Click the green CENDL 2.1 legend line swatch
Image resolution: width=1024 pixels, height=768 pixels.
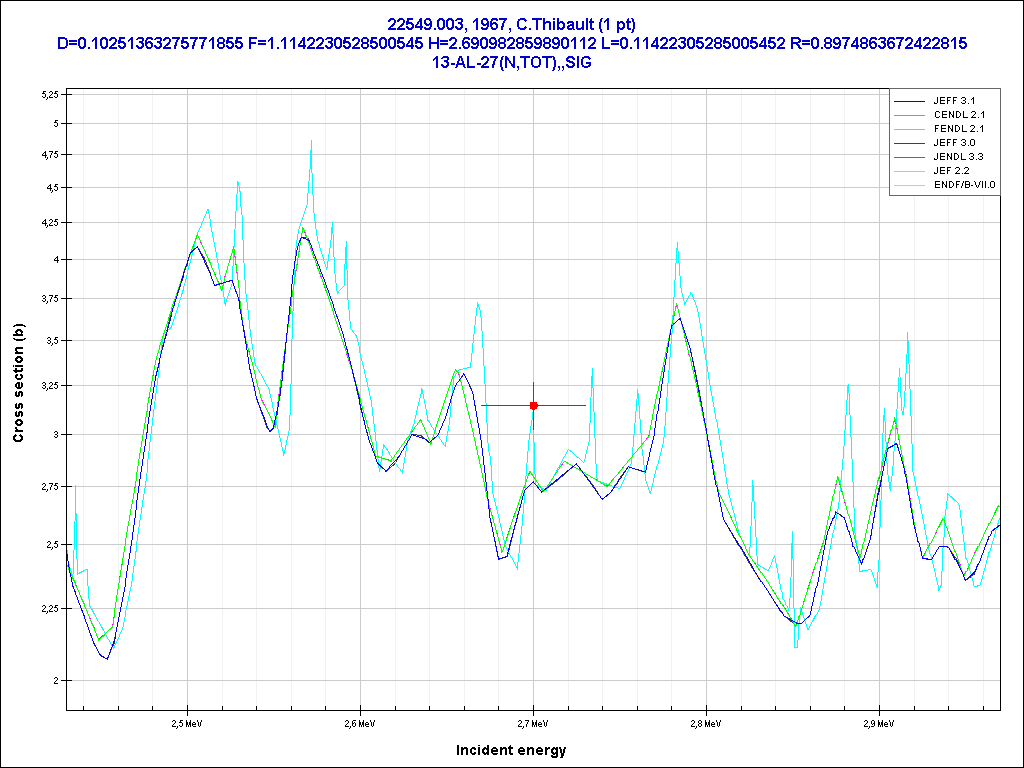click(909, 116)
